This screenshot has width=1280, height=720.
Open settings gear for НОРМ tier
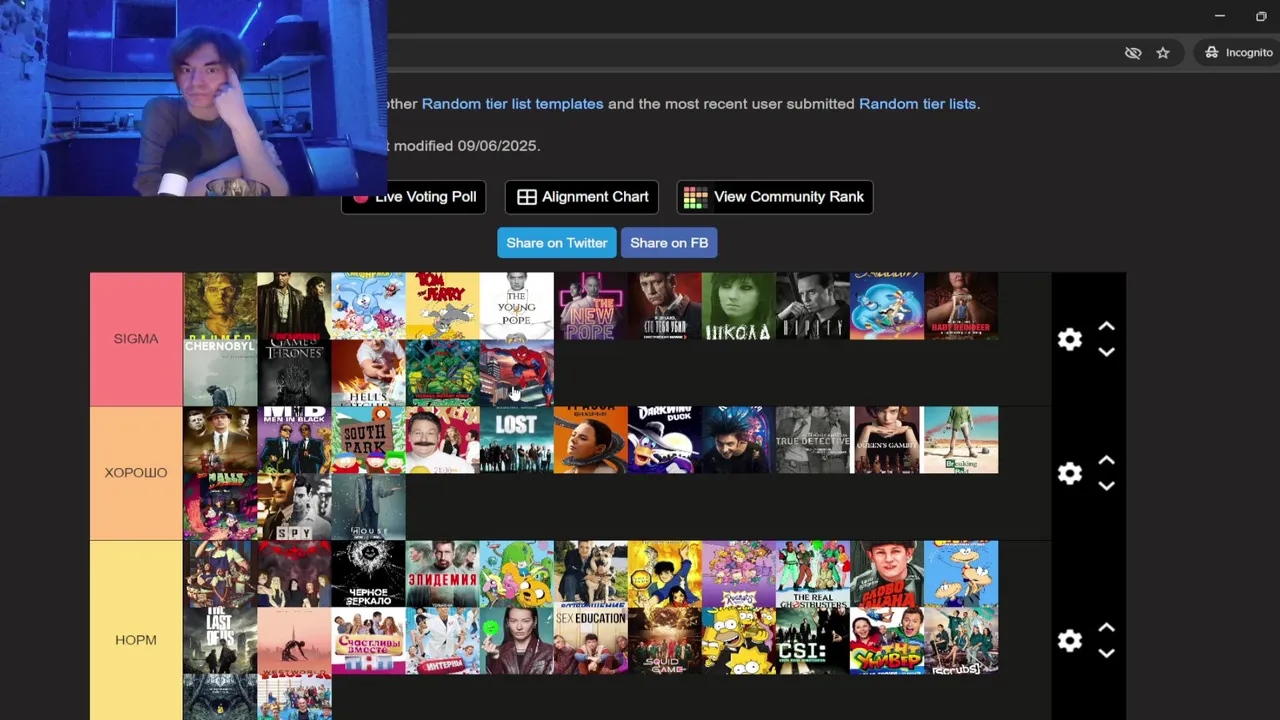[x=1070, y=640]
